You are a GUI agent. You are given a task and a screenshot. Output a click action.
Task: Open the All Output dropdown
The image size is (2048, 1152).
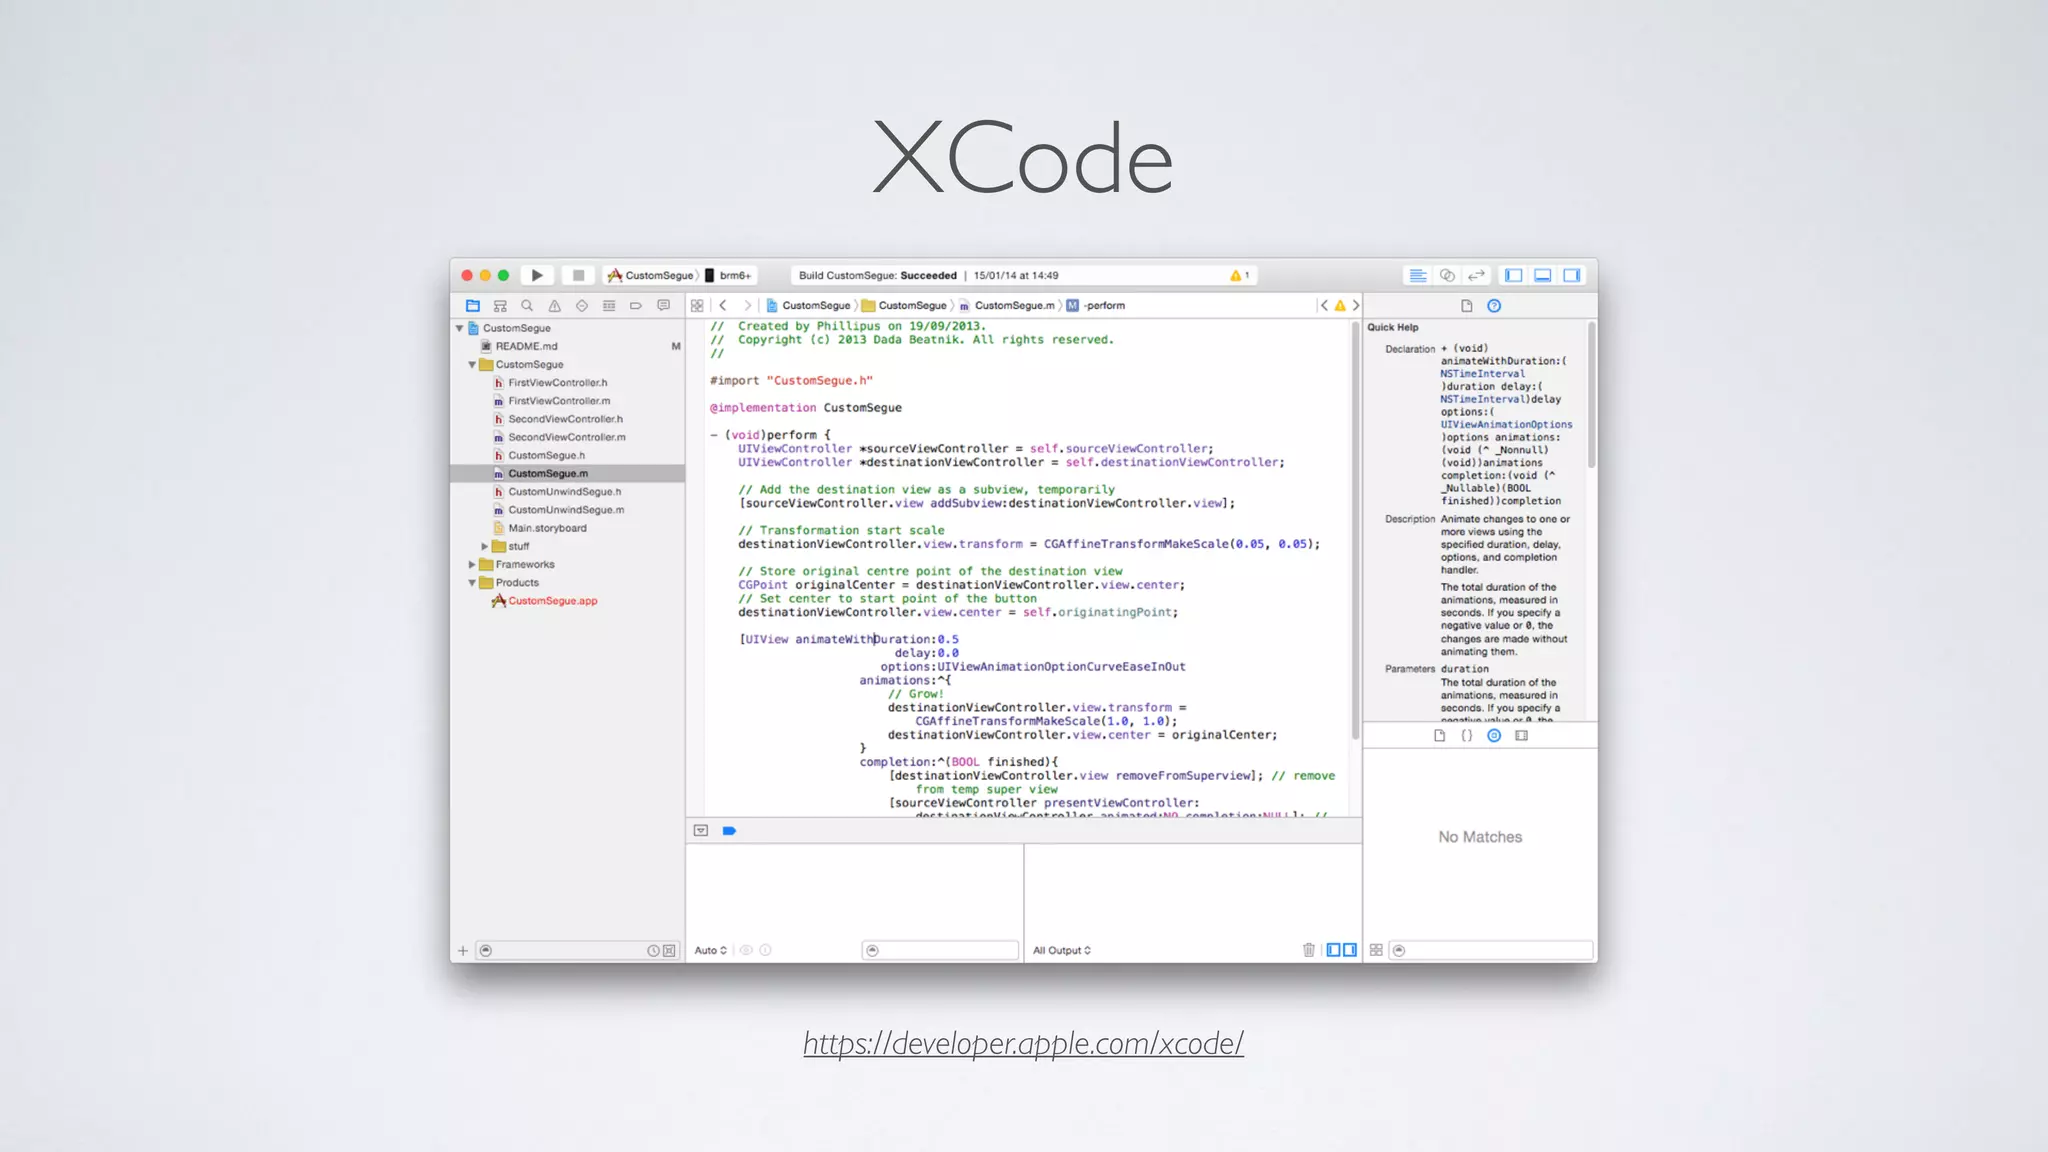[x=1062, y=950]
